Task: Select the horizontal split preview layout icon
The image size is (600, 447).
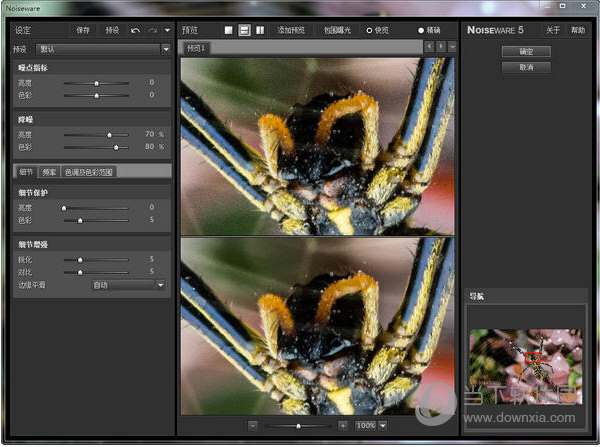Action: 245,30
